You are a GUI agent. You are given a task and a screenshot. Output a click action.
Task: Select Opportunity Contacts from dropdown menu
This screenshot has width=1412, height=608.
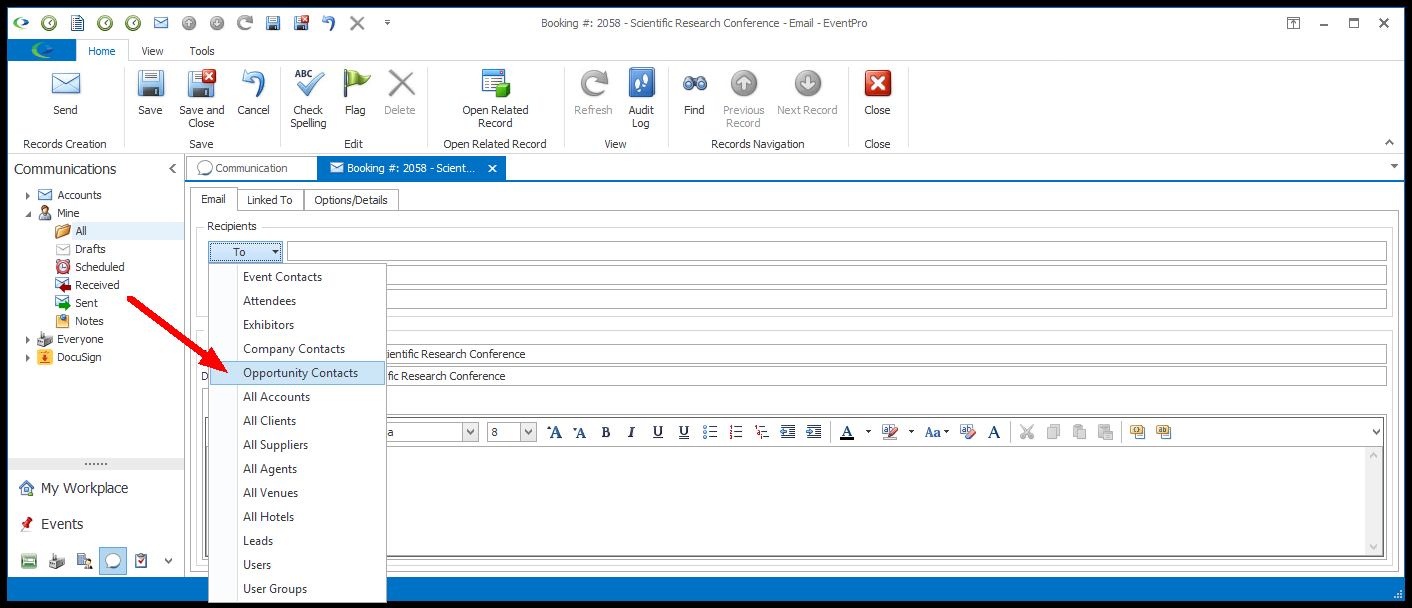[298, 373]
